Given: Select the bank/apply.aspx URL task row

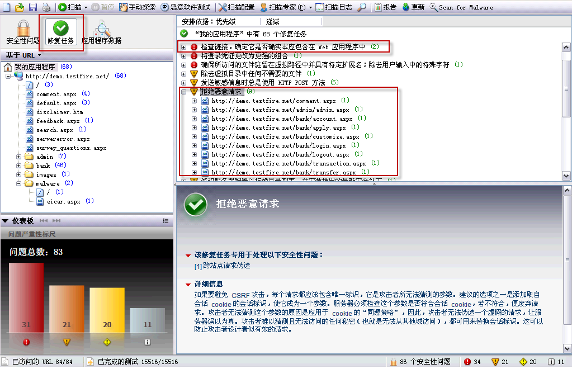Looking at the screenshot, I should (x=279, y=128).
